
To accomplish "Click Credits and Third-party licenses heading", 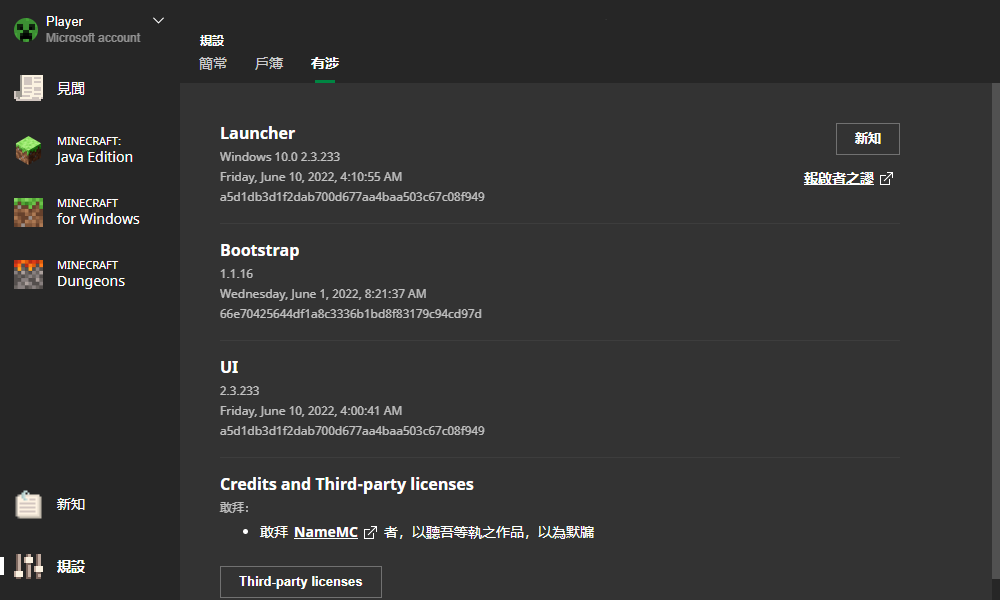I will (x=346, y=484).
